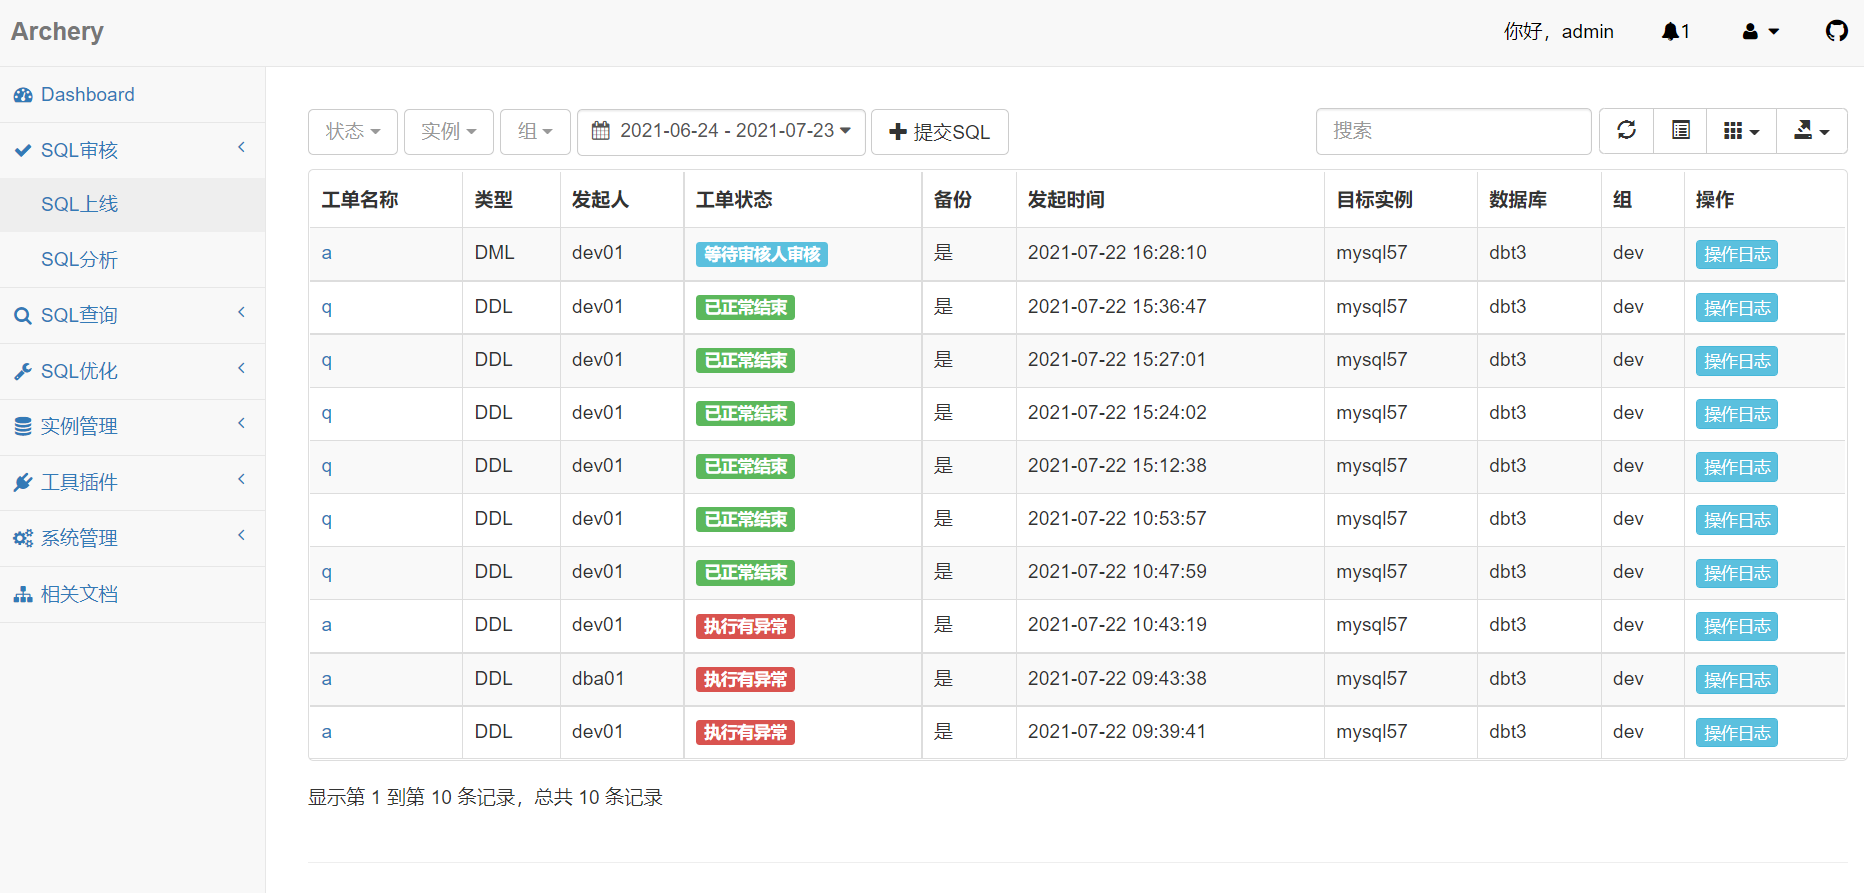Click the 实例管理 database icon

pos(23,427)
